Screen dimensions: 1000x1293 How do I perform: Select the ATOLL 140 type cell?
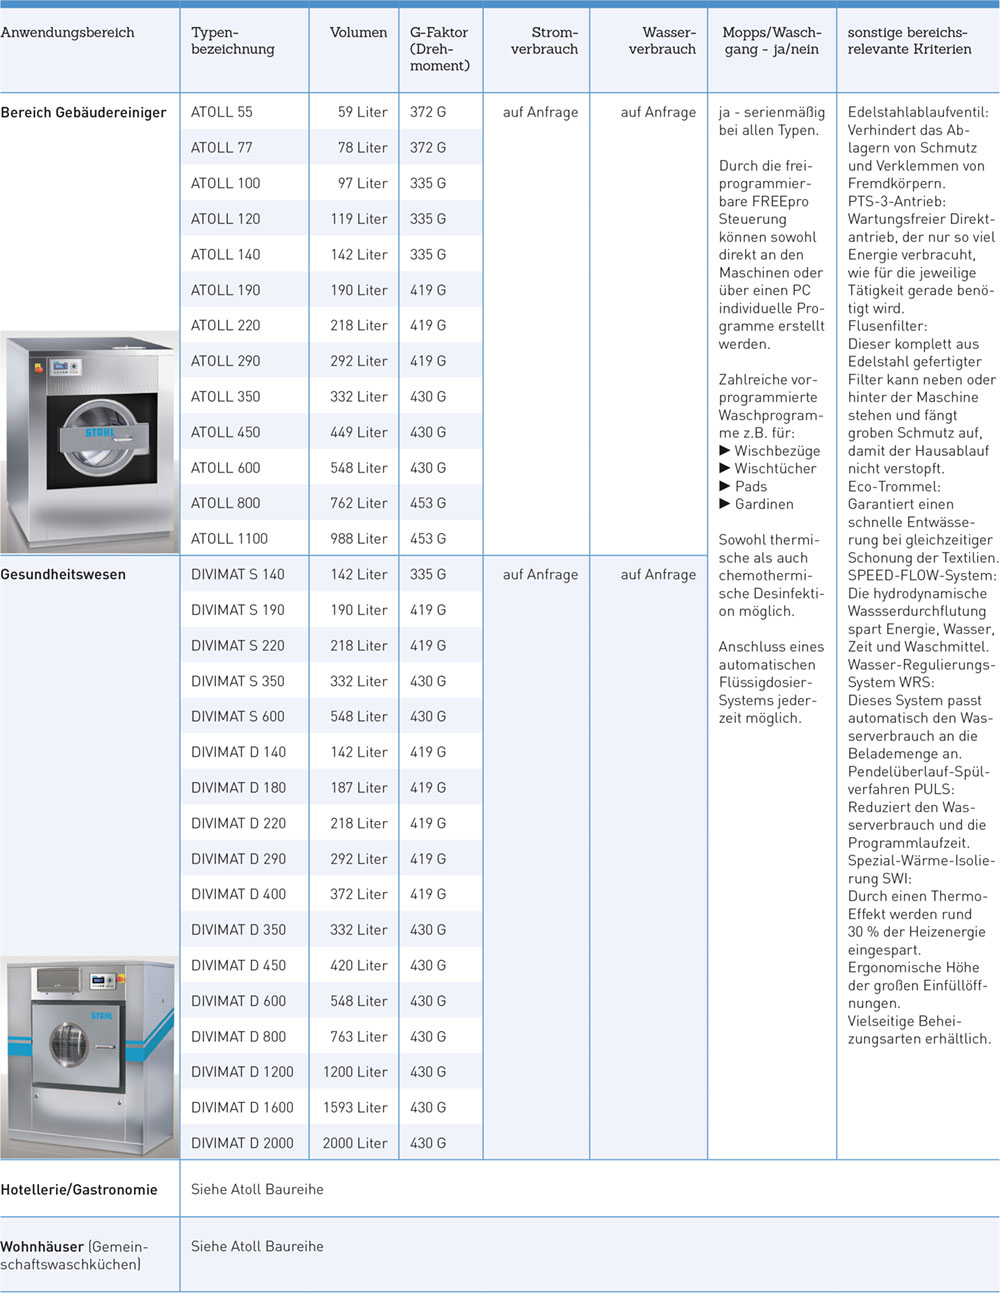(x=226, y=254)
